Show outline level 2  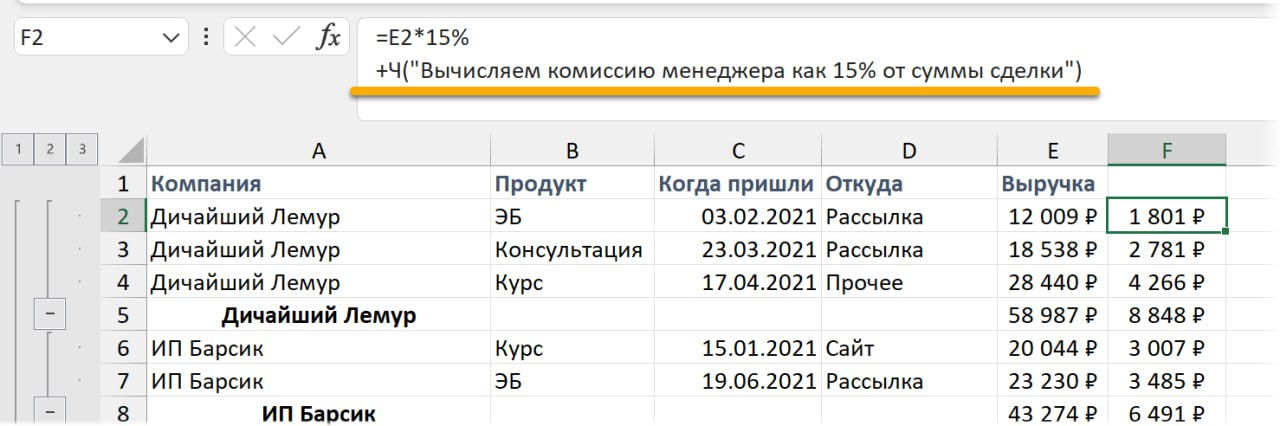pos(49,150)
